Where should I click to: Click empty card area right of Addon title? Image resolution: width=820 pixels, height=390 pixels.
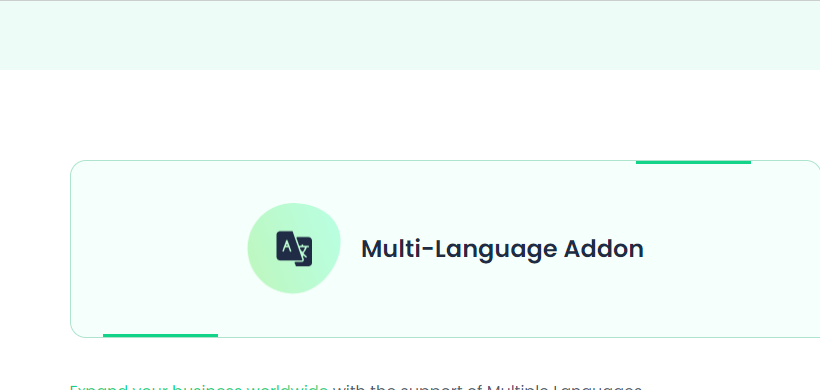tap(732, 249)
